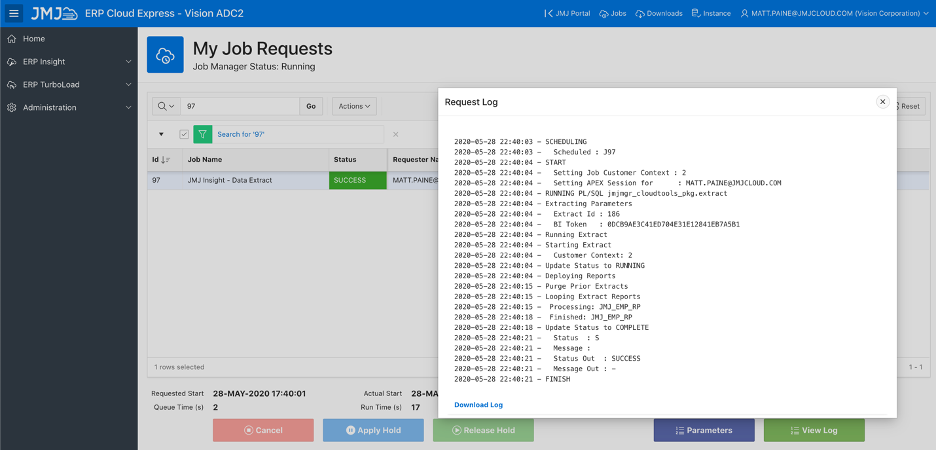Click the 'Extract Id : 186' log line

(x=537, y=214)
